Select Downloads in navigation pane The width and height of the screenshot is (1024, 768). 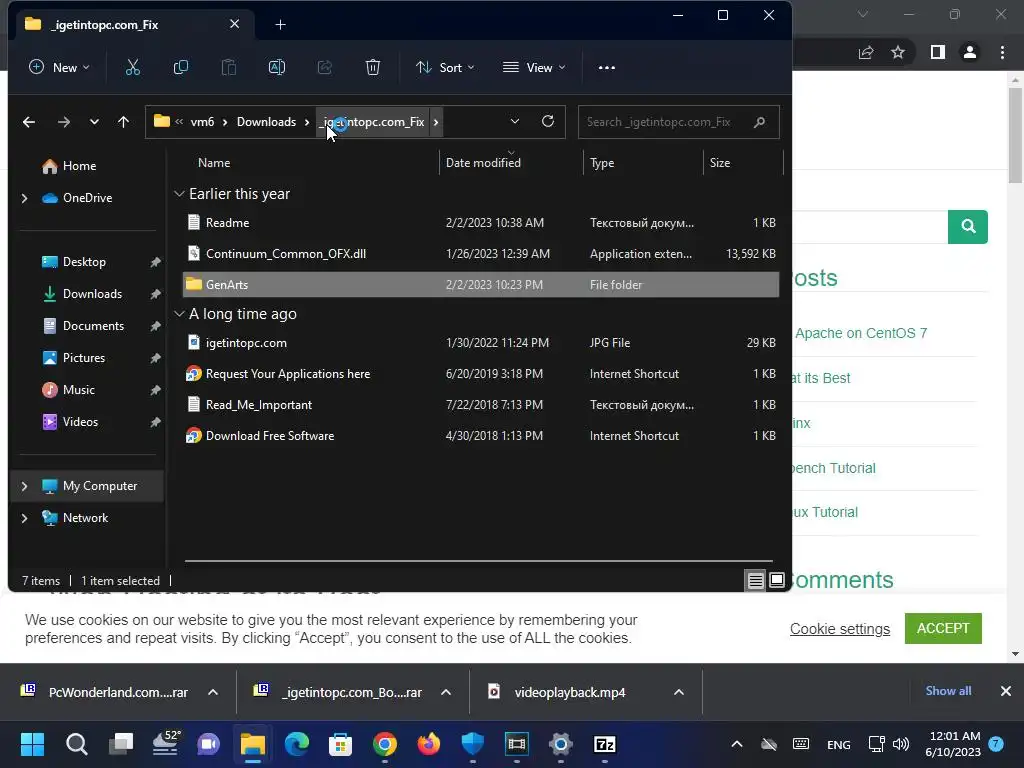92,294
